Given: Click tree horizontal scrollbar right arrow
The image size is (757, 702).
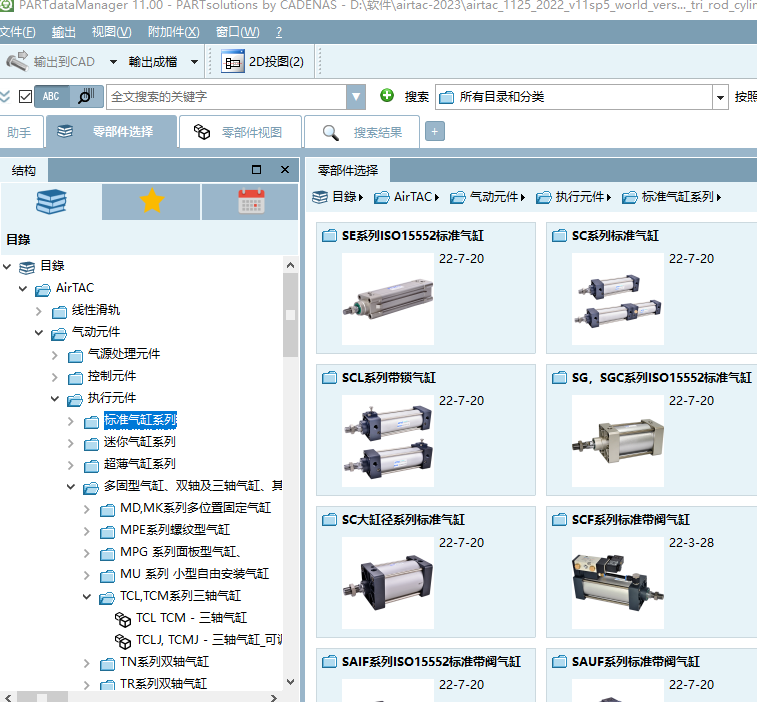Looking at the screenshot, I should point(274,698).
